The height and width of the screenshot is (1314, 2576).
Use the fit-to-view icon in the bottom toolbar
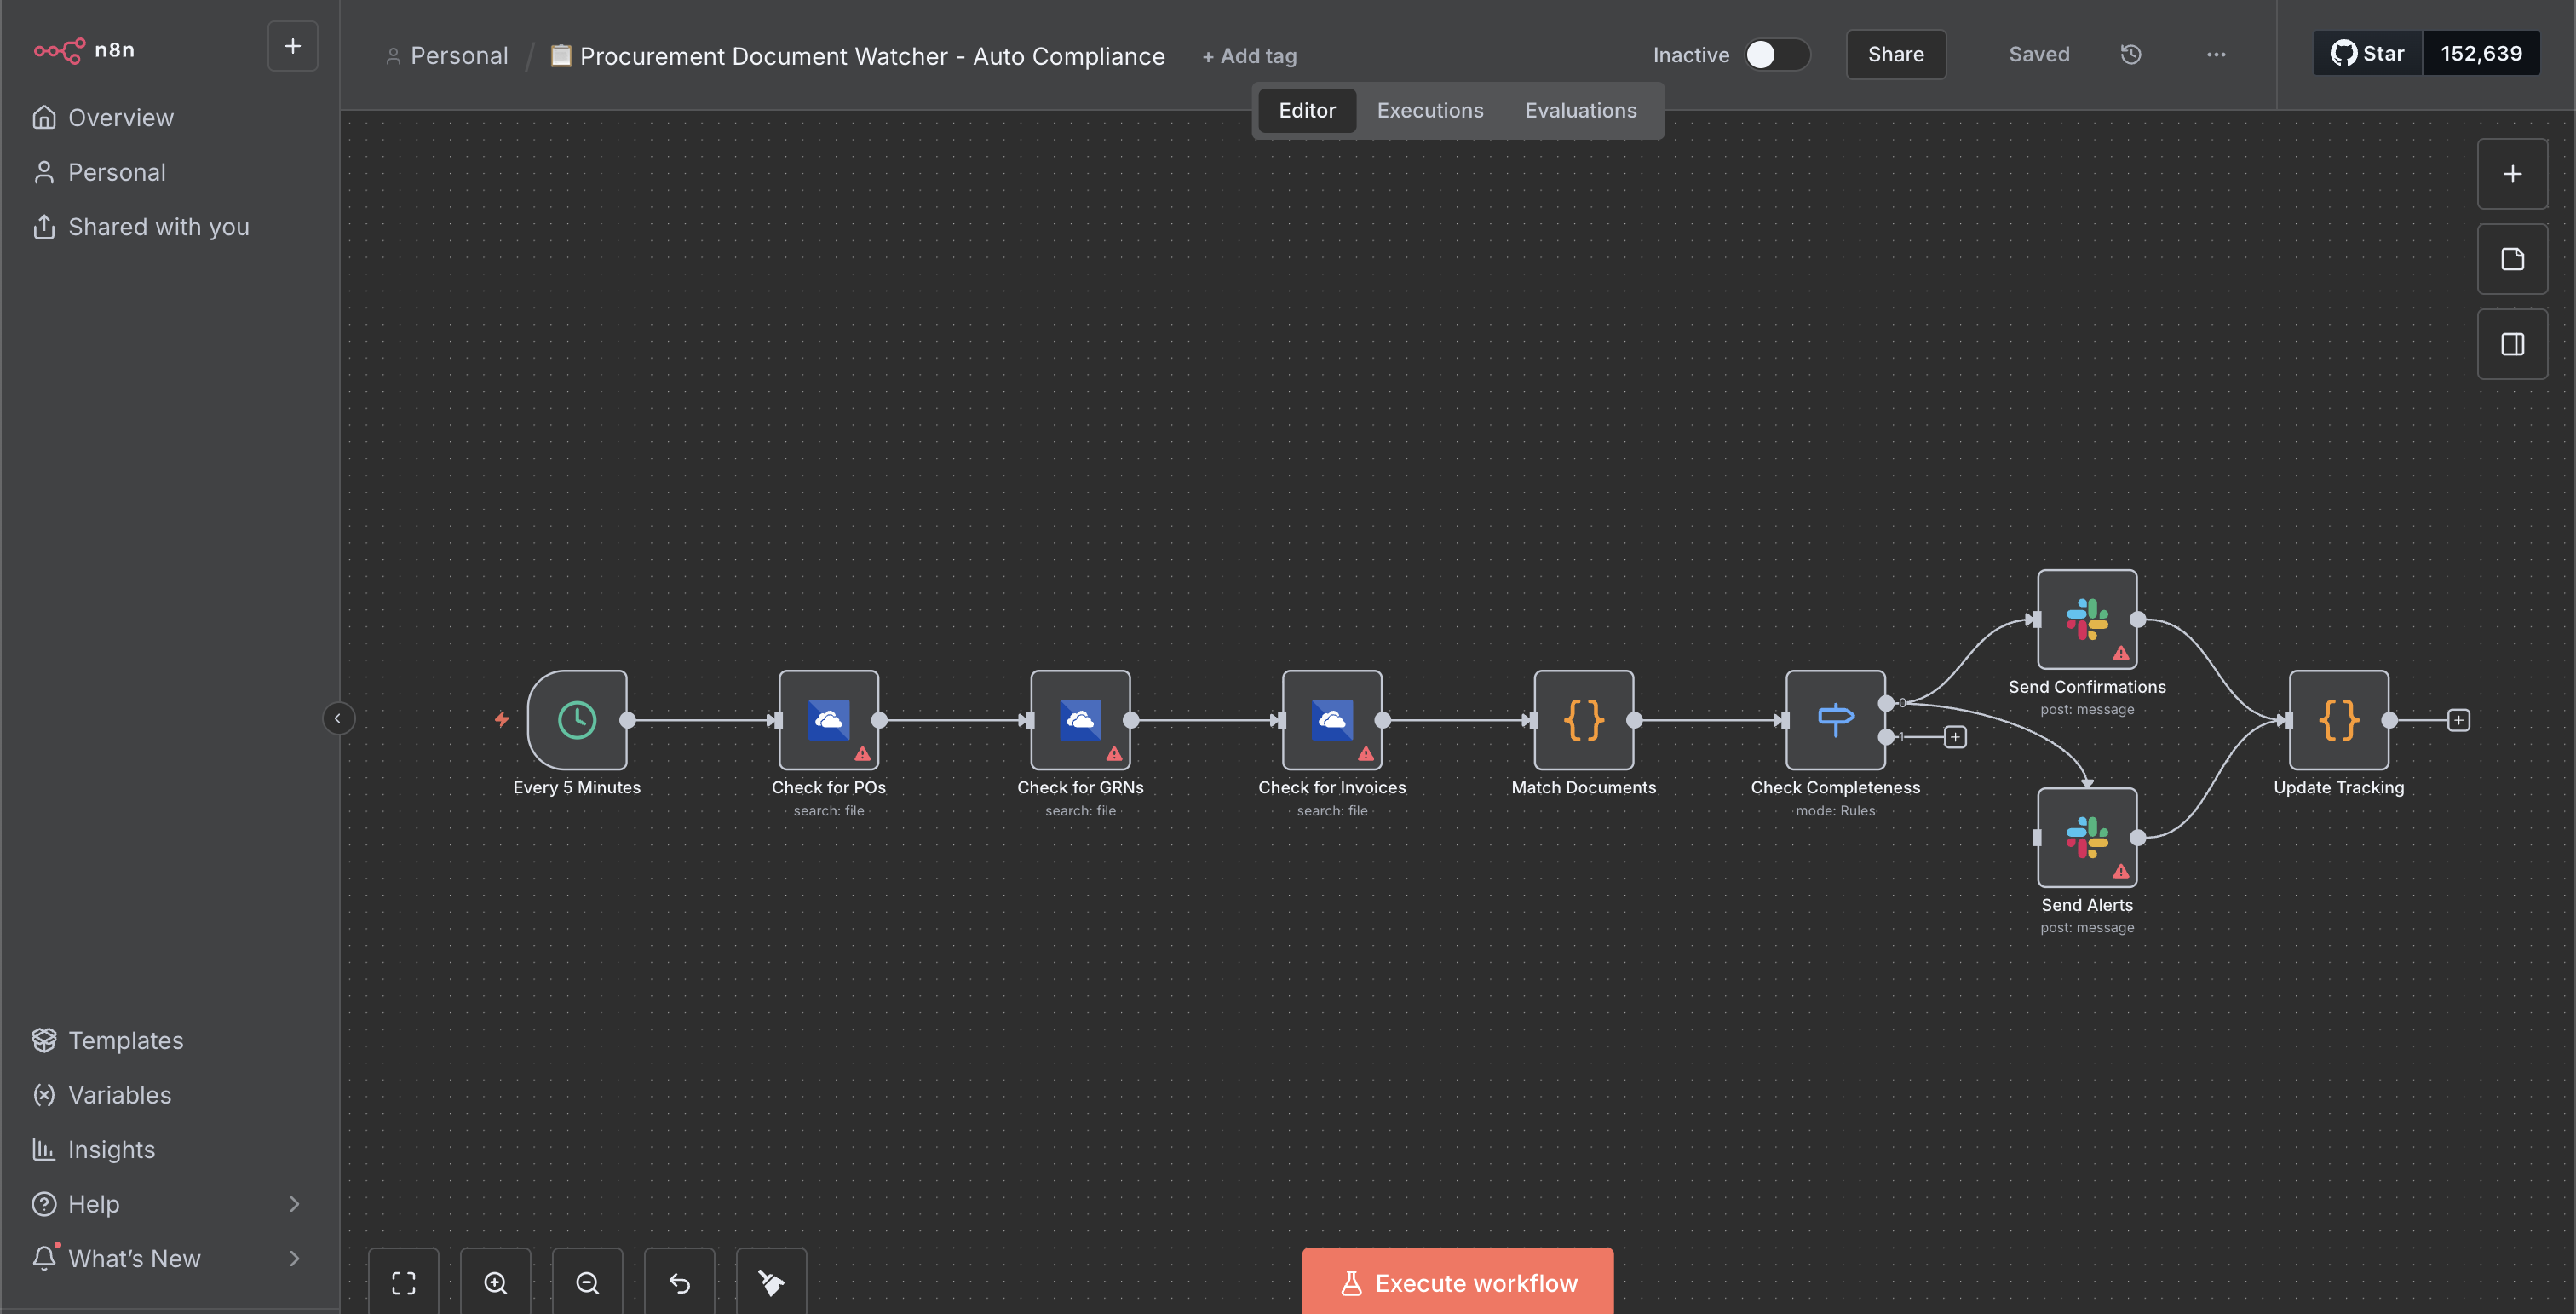403,1283
